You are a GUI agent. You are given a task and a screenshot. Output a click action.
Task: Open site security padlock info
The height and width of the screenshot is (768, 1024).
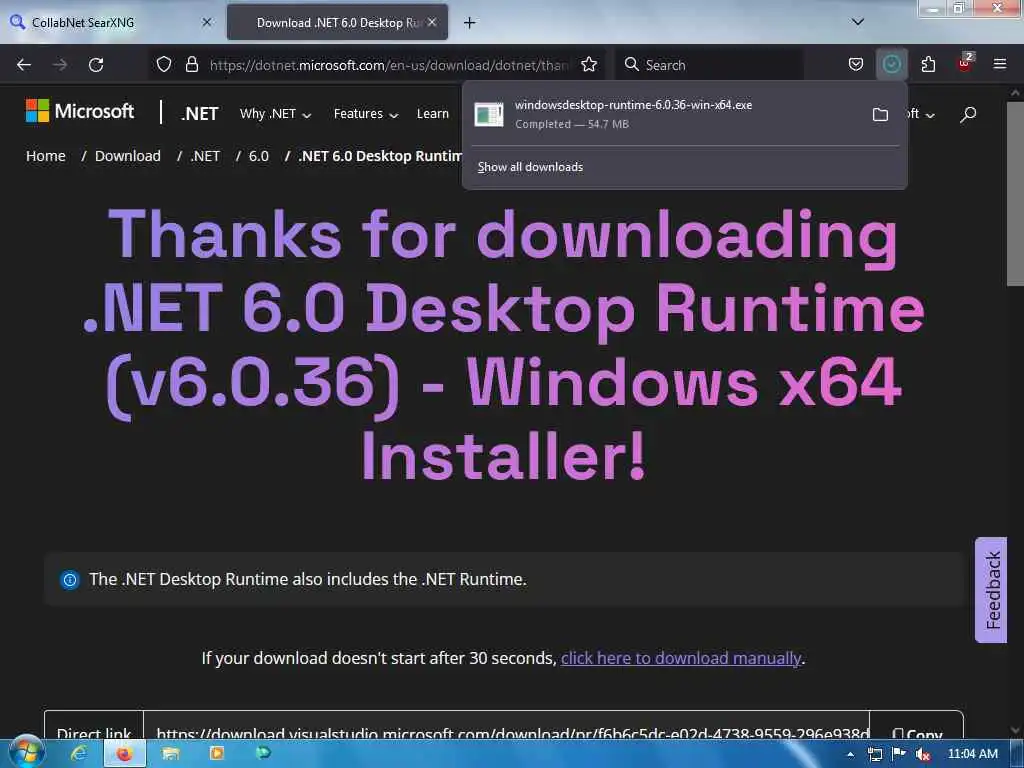[191, 64]
